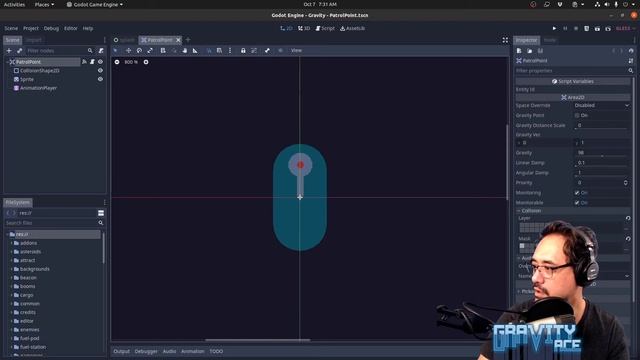Open the Editor menu
Viewport: 640px width, 360px height.
(x=70, y=29)
